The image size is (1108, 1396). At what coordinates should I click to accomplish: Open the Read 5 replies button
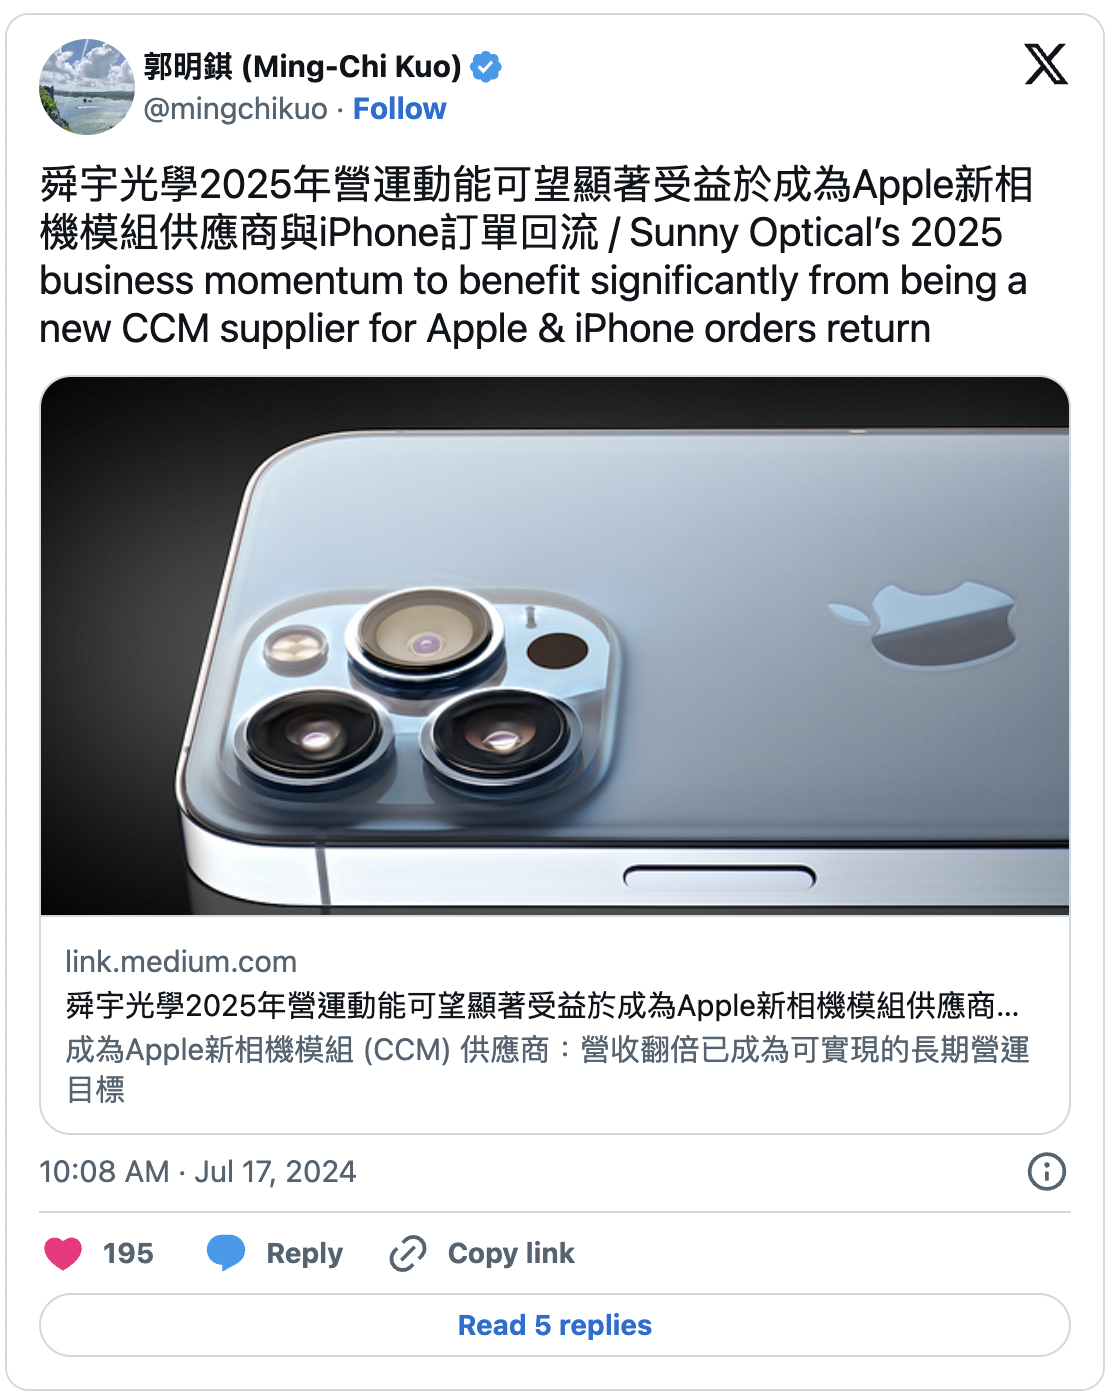tap(555, 1325)
